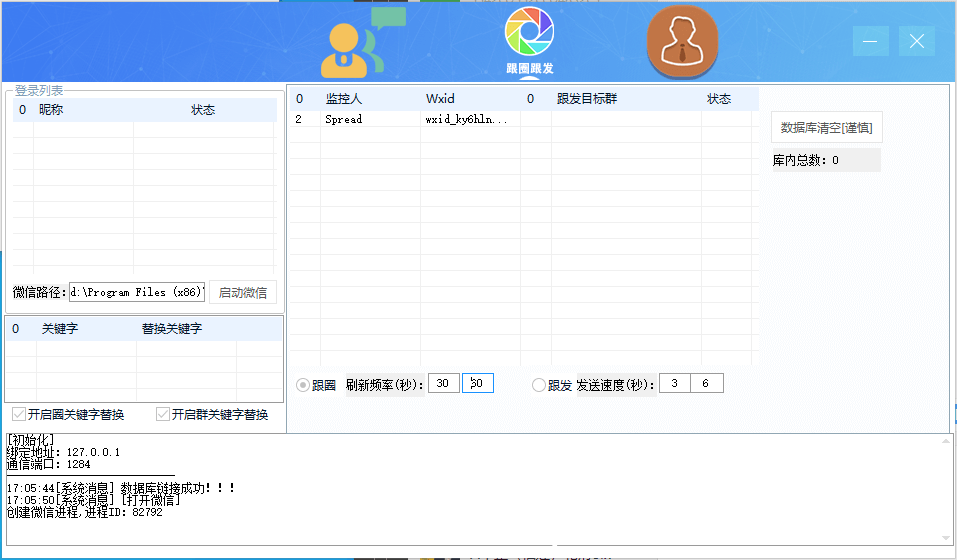The width and height of the screenshot is (957, 560).
Task: Click the 状态 header in monitor table
Action: pos(718,99)
